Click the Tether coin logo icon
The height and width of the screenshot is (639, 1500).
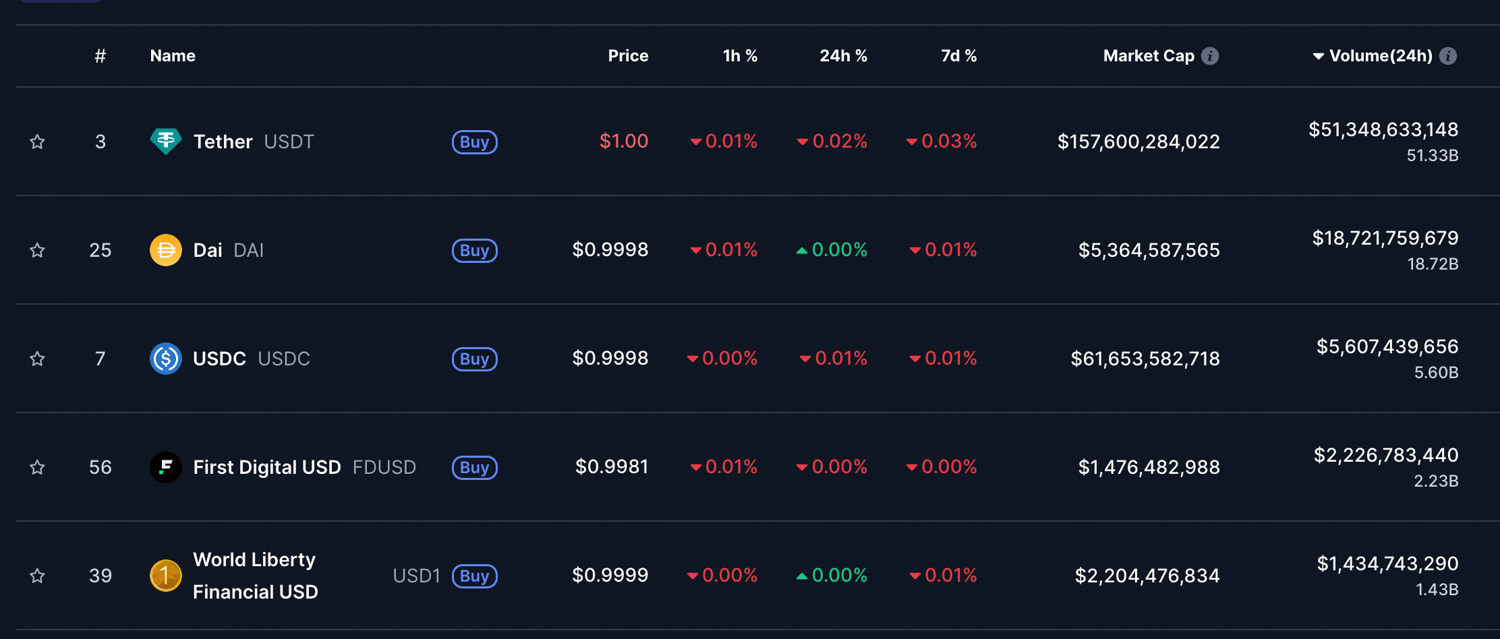click(x=165, y=142)
